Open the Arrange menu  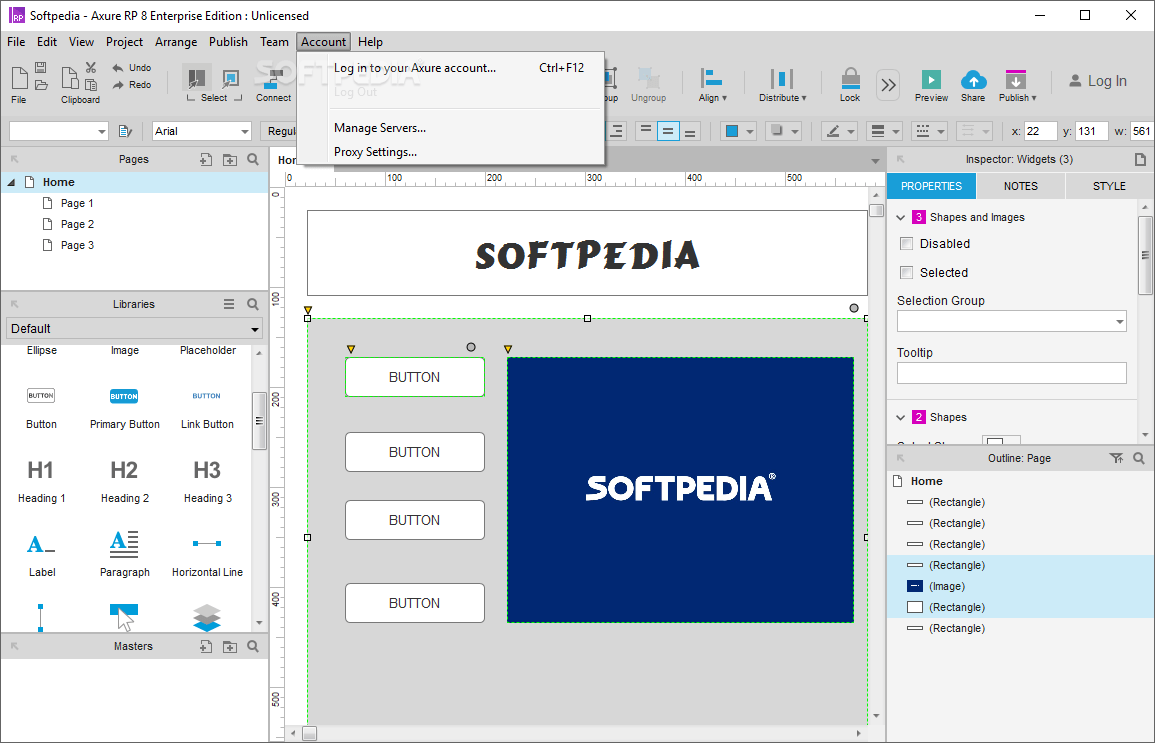175,42
